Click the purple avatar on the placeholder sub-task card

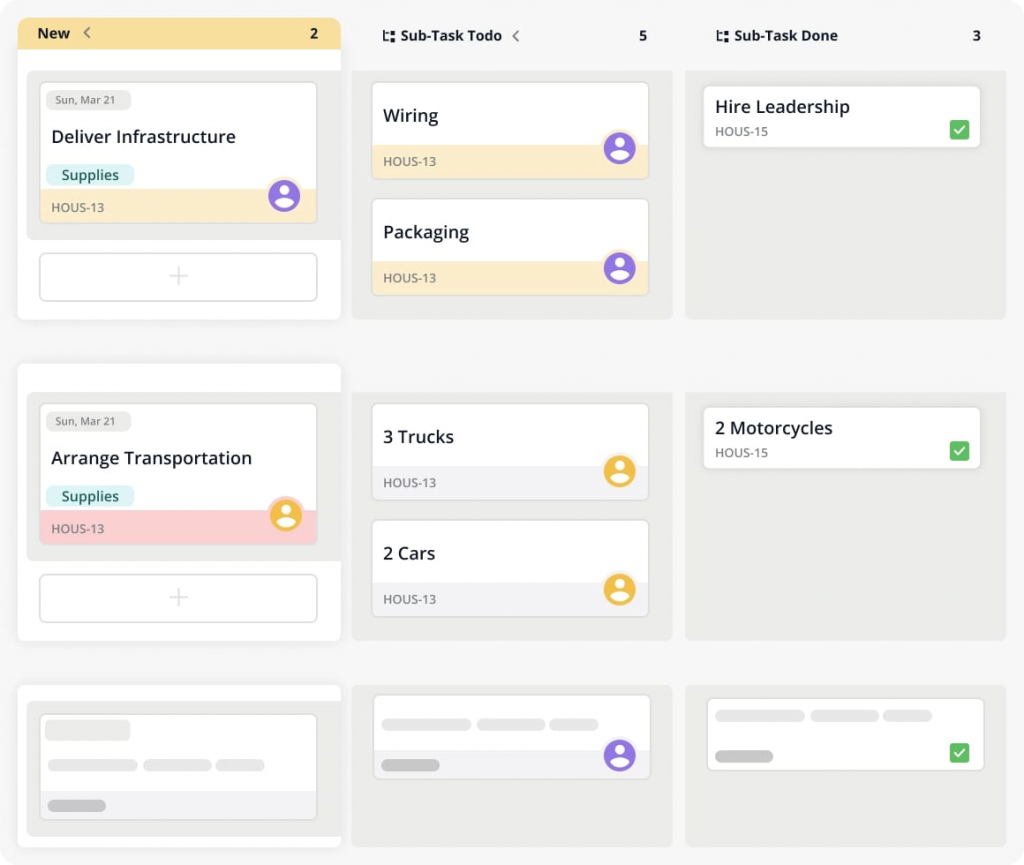click(x=619, y=755)
